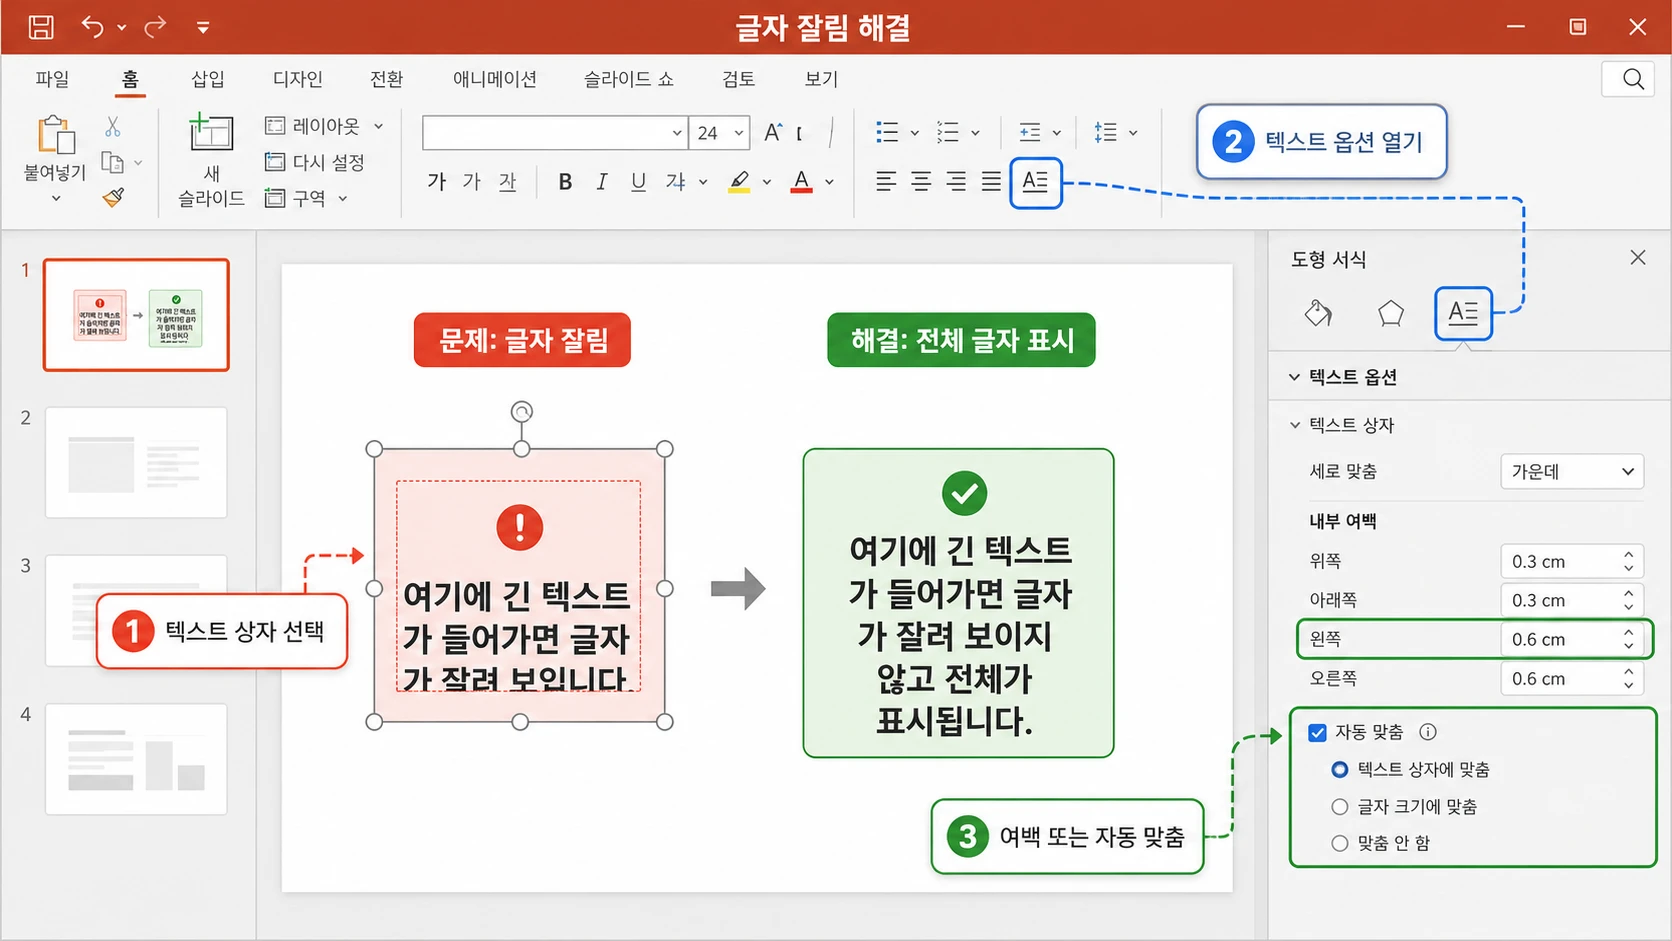Collapse the 텍스트 상자 section
This screenshot has width=1672, height=941.
[x=1295, y=425]
